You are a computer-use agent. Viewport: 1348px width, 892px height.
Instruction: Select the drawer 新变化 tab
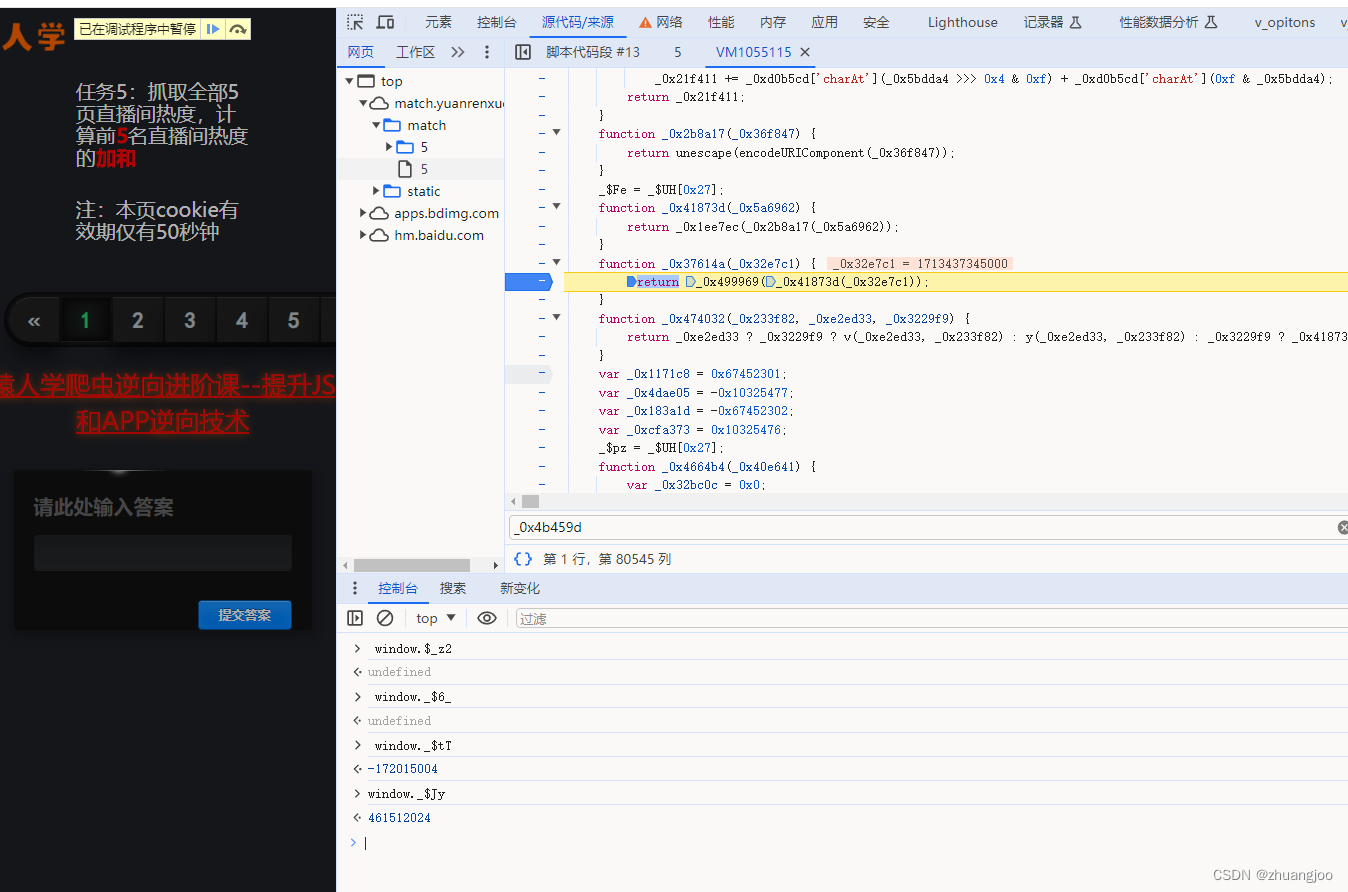[x=520, y=588]
